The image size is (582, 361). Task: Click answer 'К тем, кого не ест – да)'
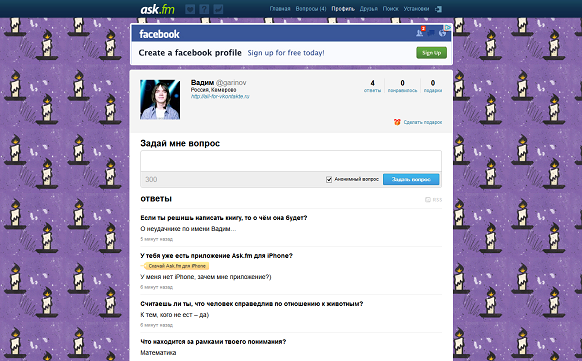[174, 315]
